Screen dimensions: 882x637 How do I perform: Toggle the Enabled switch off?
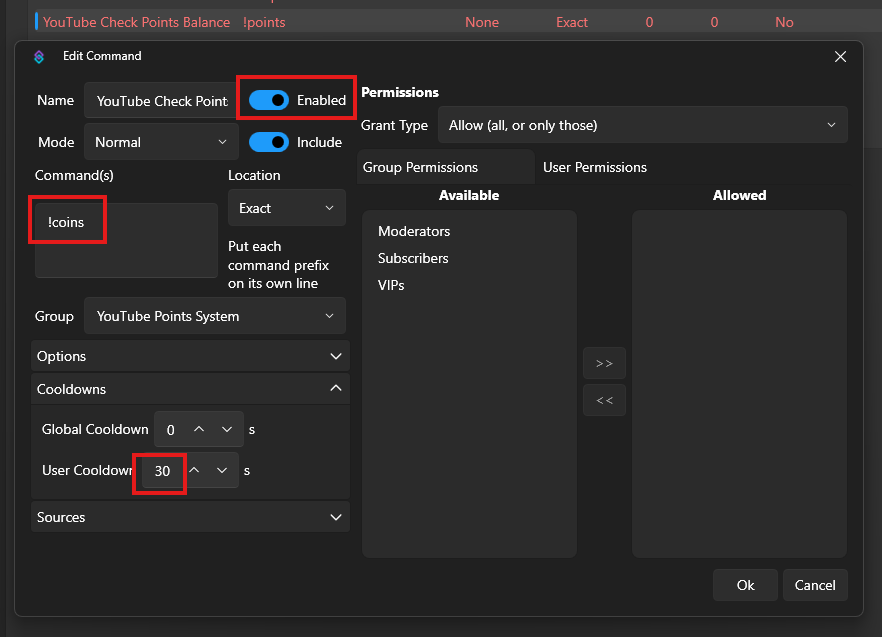point(269,100)
